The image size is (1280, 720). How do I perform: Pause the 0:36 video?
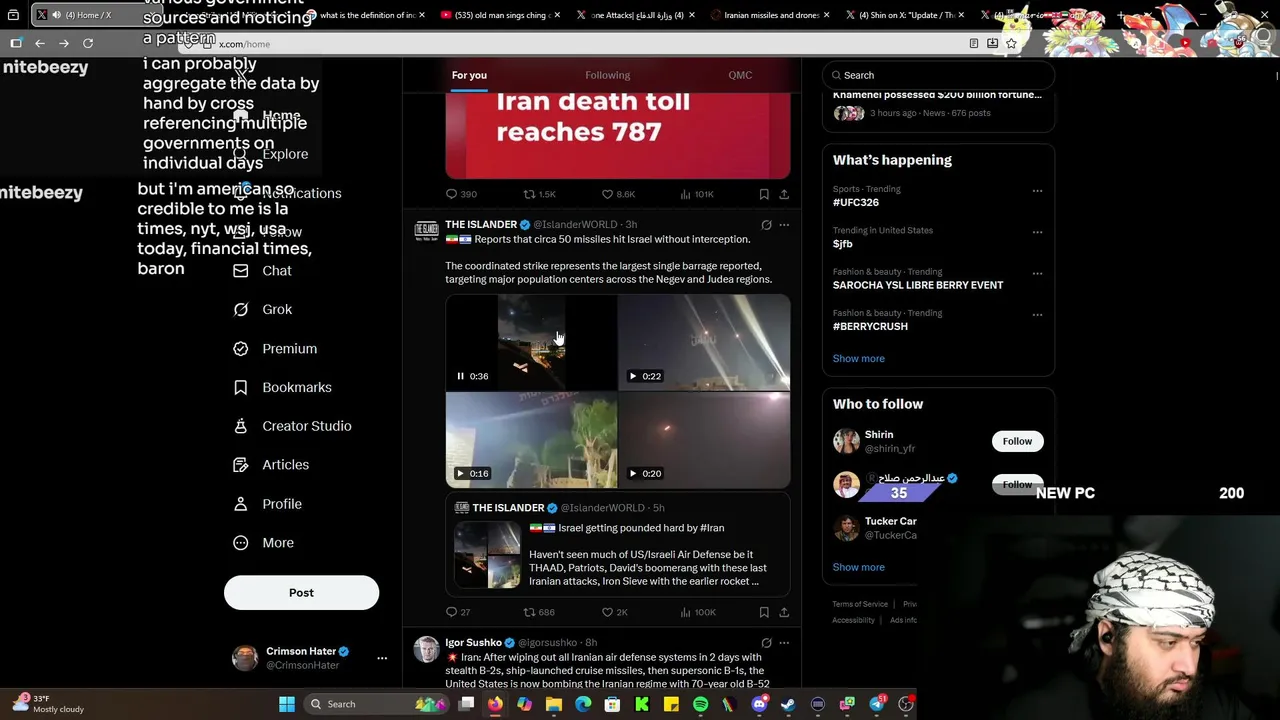(461, 376)
